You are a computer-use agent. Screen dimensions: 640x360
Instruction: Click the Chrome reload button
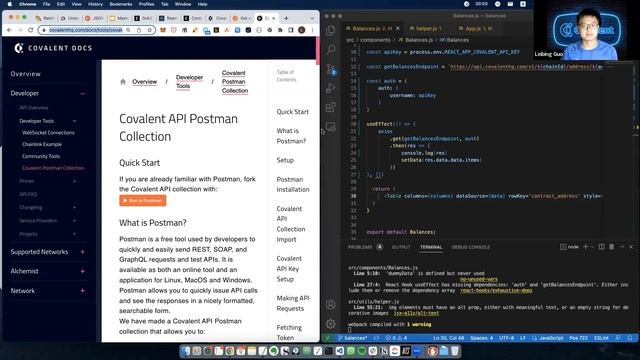(31, 30)
